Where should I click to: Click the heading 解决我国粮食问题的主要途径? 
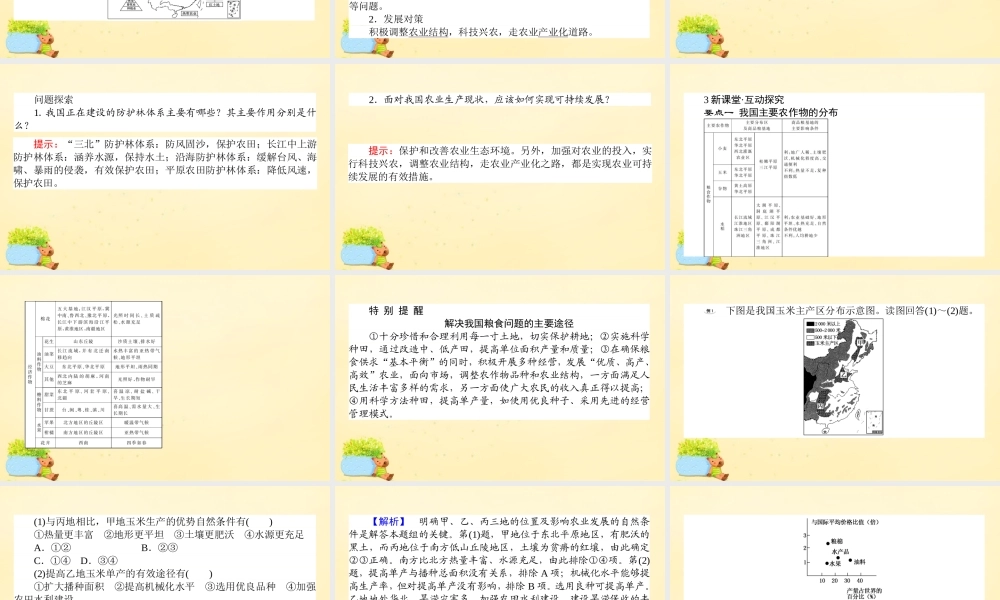click(x=509, y=323)
